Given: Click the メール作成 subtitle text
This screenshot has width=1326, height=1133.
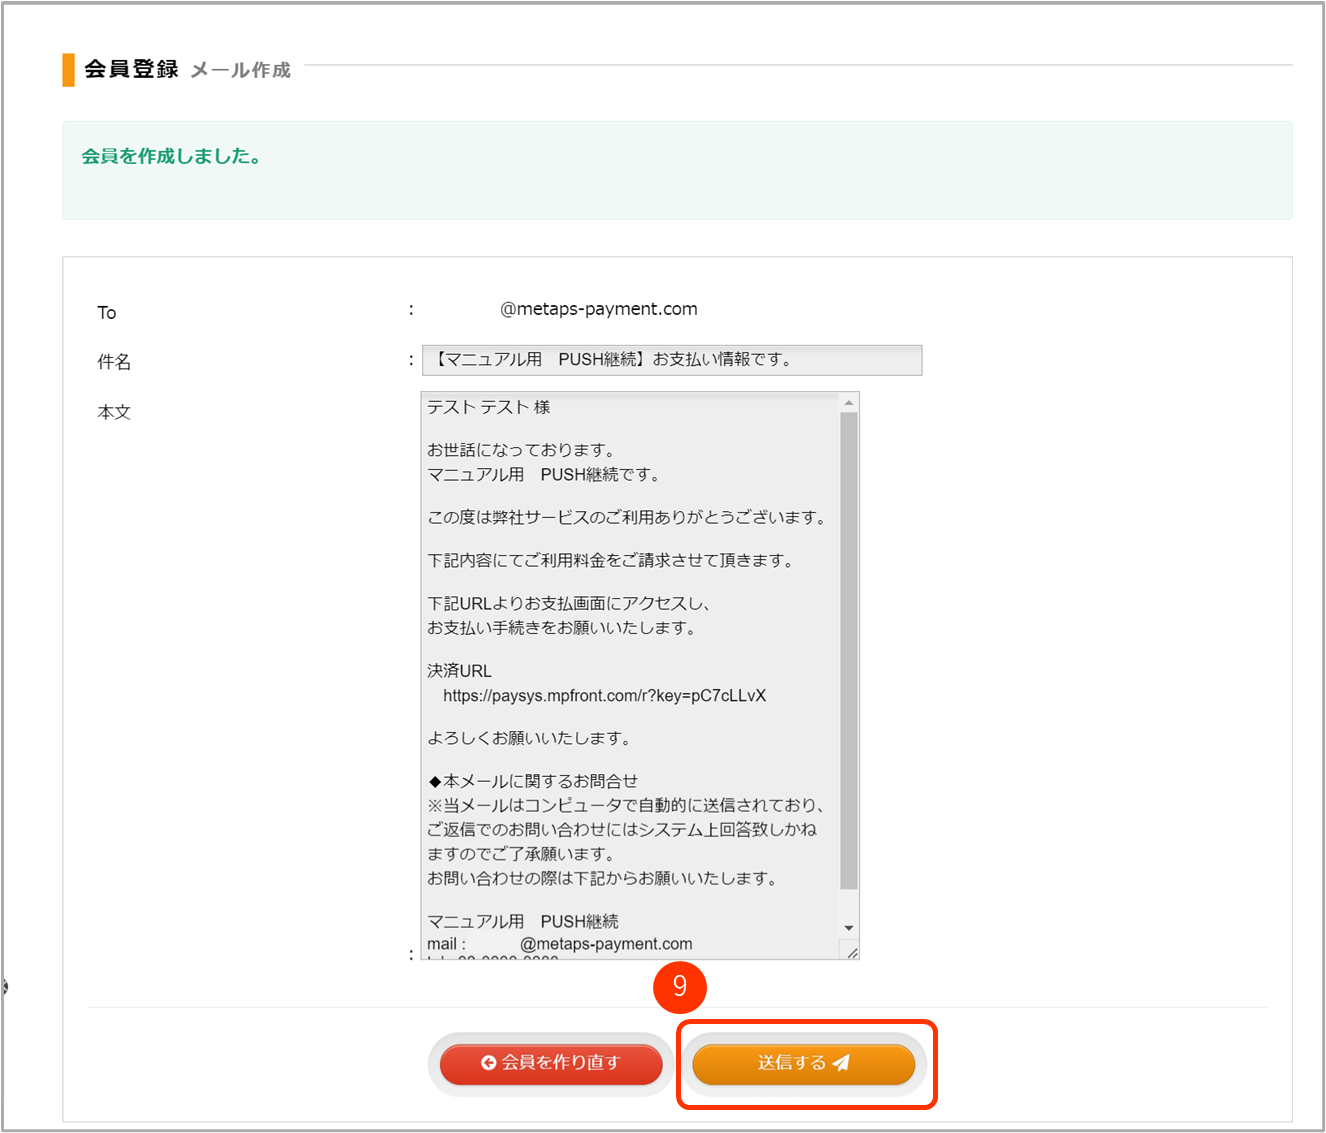Looking at the screenshot, I should tap(240, 70).
